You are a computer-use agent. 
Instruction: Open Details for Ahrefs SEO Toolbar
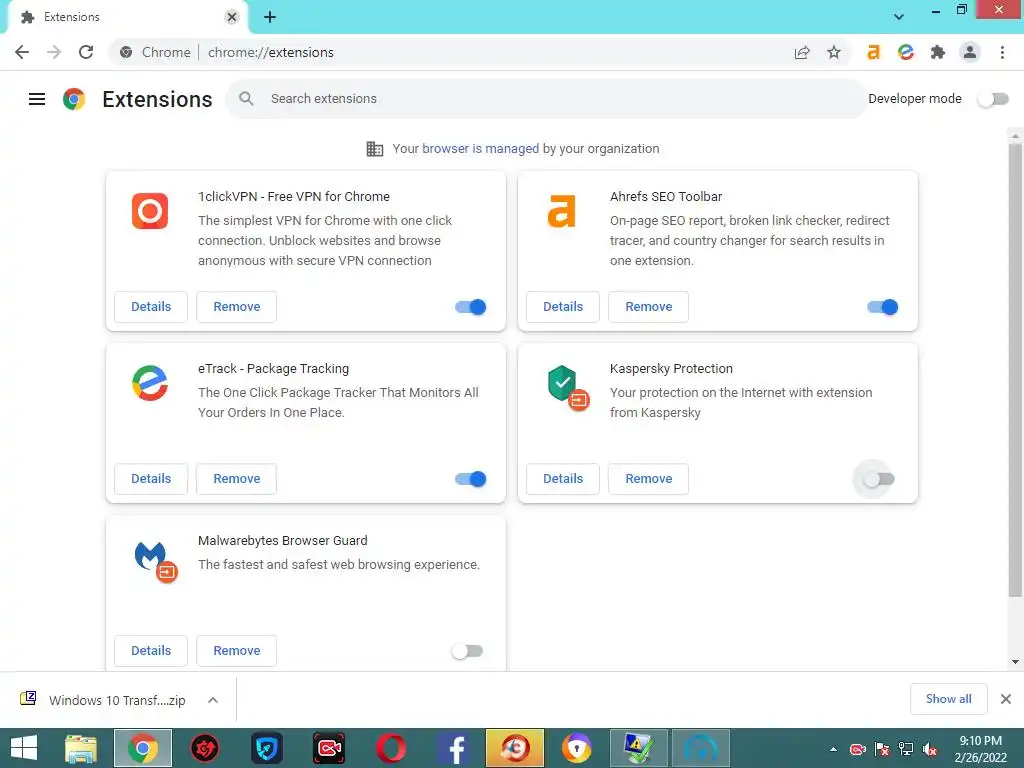563,307
